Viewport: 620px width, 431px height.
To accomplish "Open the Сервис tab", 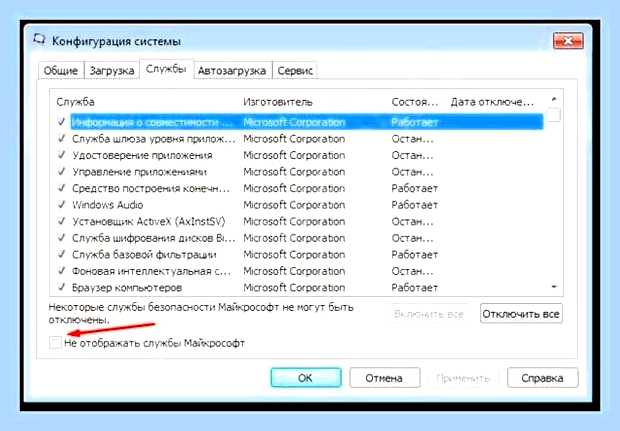I will [295, 71].
